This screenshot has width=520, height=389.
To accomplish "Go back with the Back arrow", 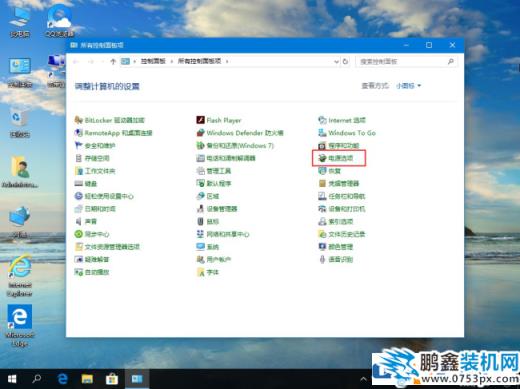I will [x=76, y=62].
